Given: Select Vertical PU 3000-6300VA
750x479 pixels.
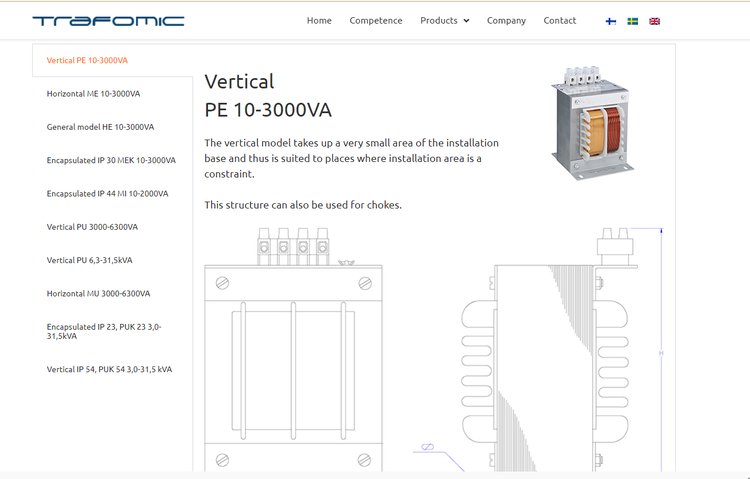Looking at the screenshot, I should click(92, 227).
